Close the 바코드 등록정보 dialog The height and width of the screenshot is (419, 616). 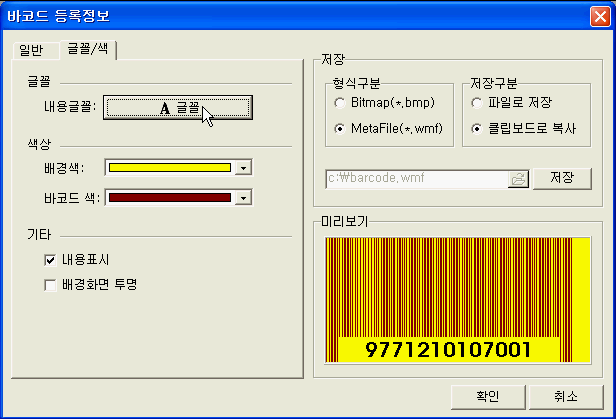pos(600,17)
